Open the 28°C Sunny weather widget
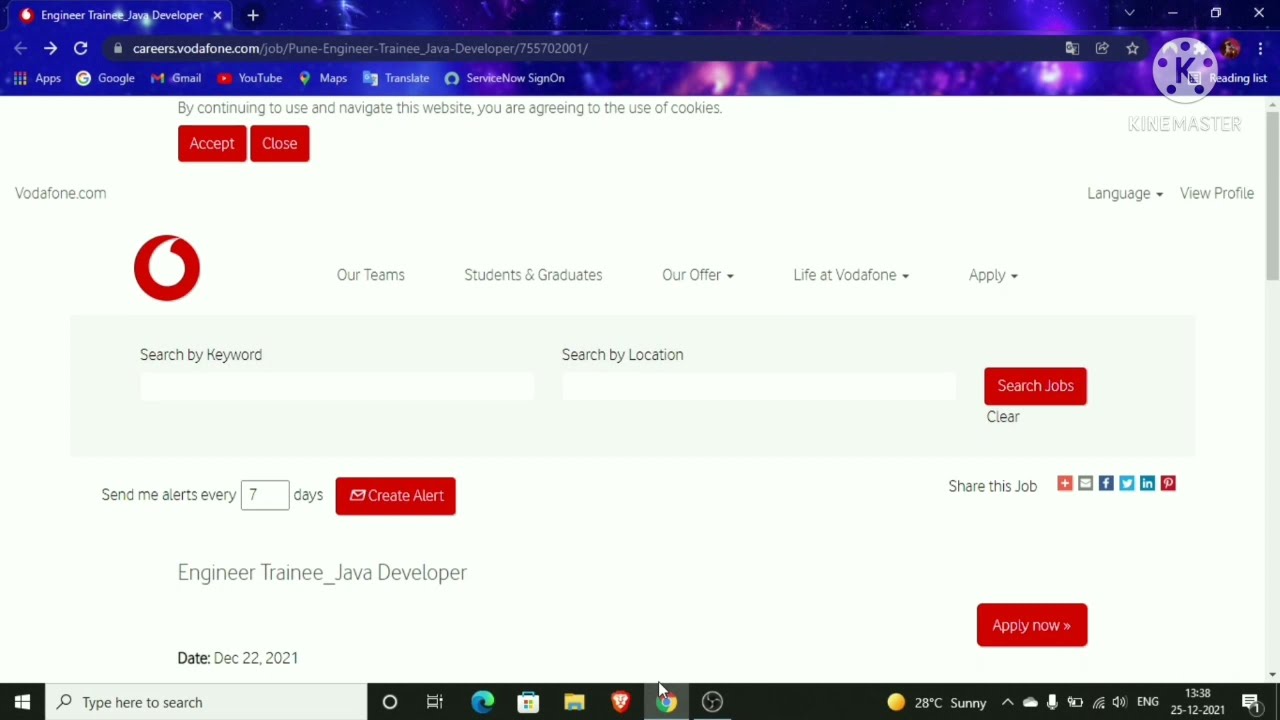This screenshot has width=1280, height=720. [937, 702]
